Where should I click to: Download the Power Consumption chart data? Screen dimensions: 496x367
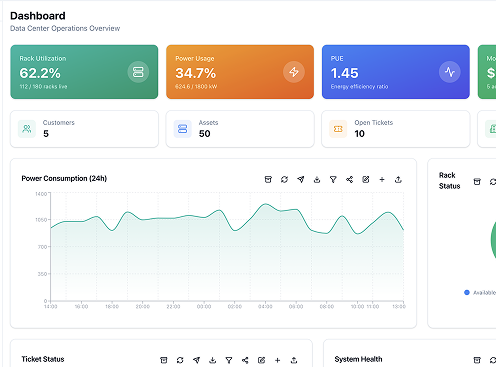tap(317, 179)
